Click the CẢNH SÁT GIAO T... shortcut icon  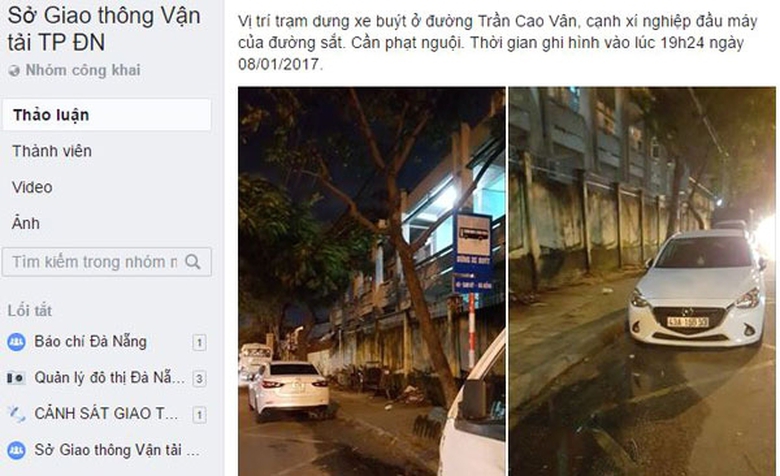point(16,414)
